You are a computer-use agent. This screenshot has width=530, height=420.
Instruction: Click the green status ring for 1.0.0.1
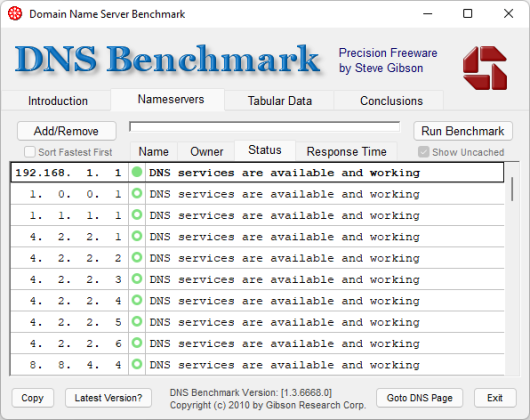tap(137, 194)
